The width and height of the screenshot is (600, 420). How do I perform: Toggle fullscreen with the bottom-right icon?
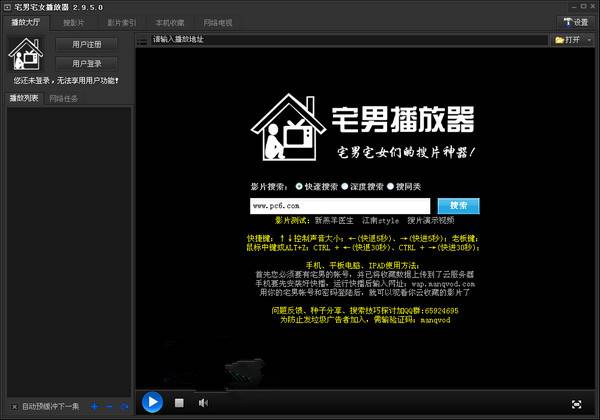pyautogui.click(x=576, y=404)
